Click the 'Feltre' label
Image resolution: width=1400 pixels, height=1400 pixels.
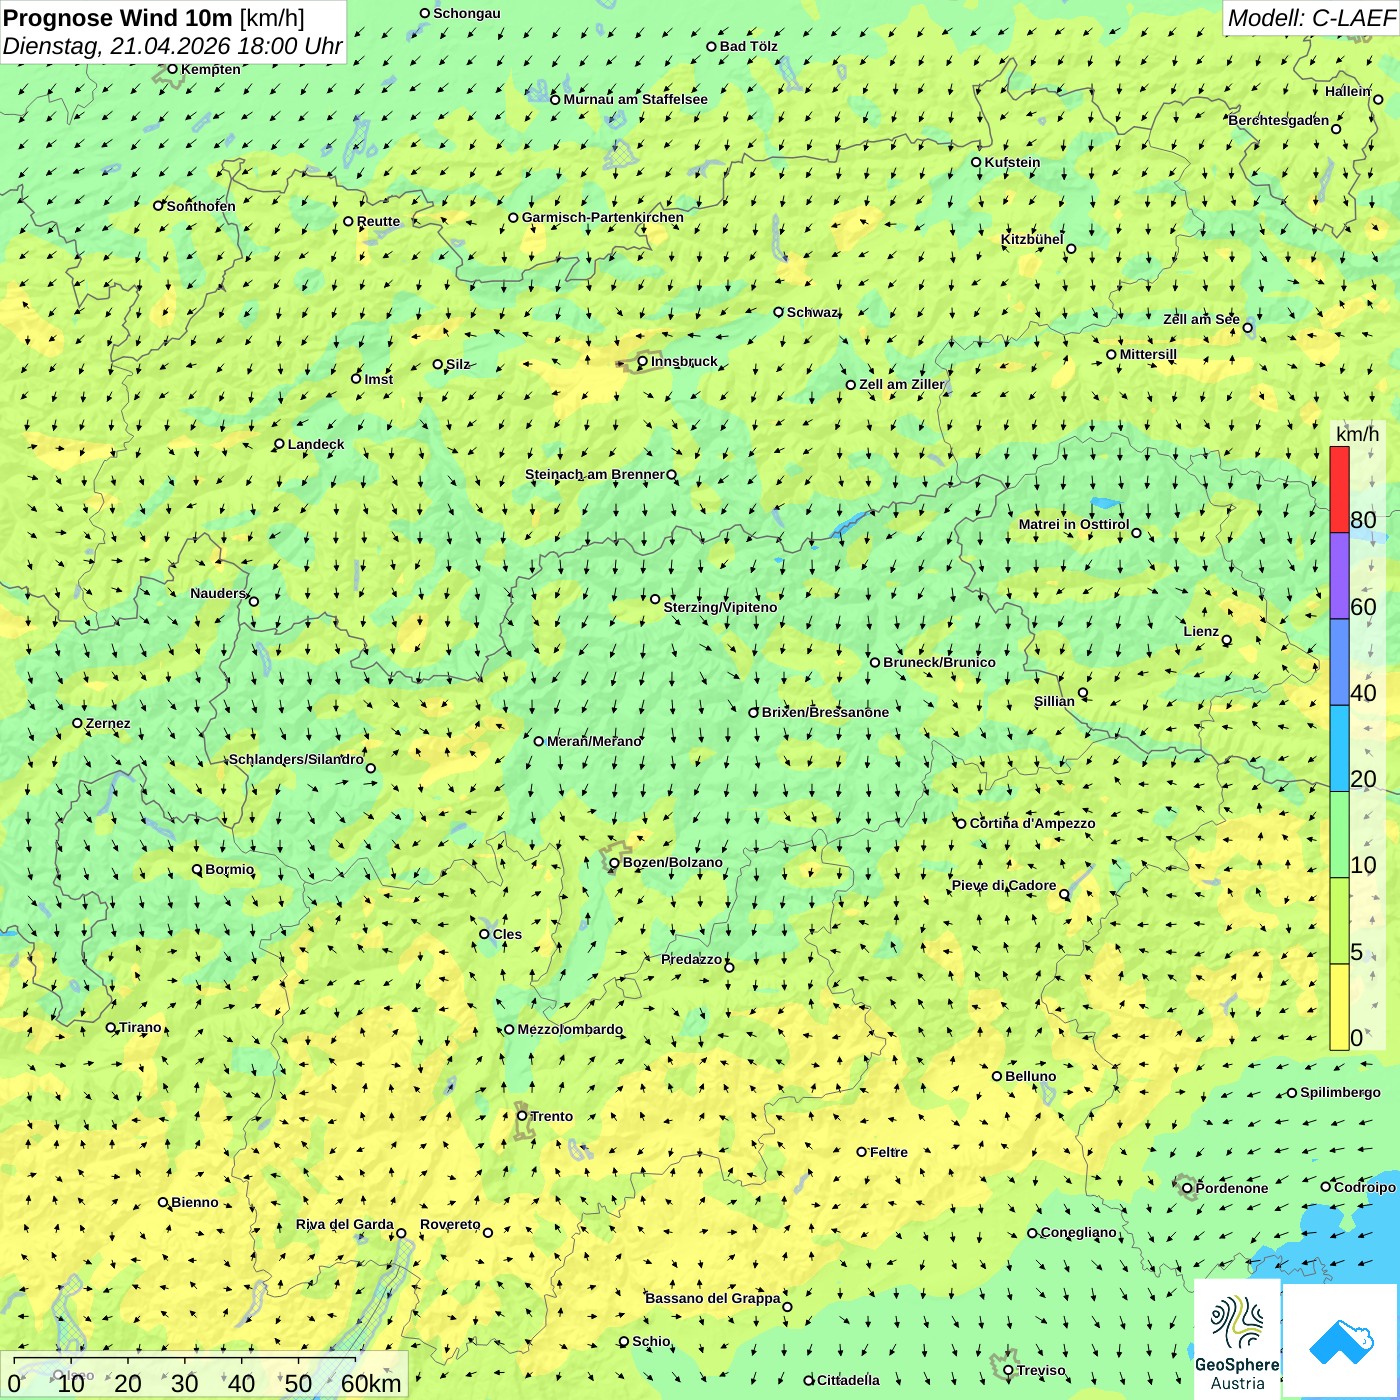889,1152
